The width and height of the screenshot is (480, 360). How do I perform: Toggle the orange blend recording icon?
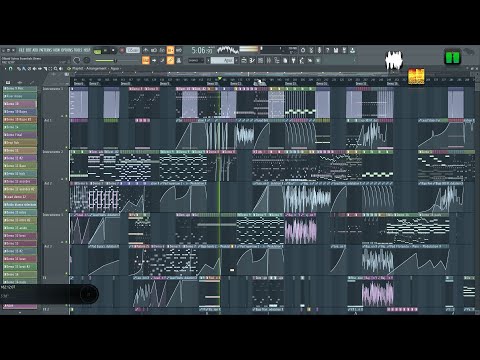pos(170,50)
